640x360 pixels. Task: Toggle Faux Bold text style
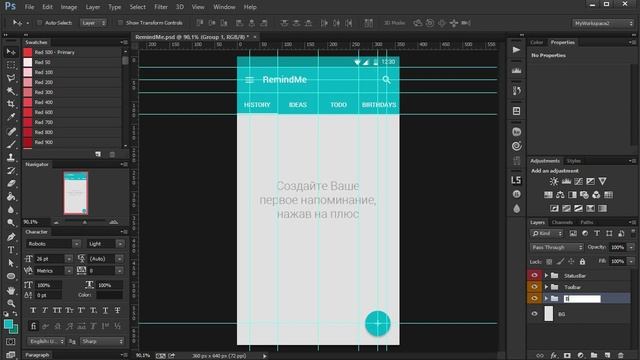33,311
